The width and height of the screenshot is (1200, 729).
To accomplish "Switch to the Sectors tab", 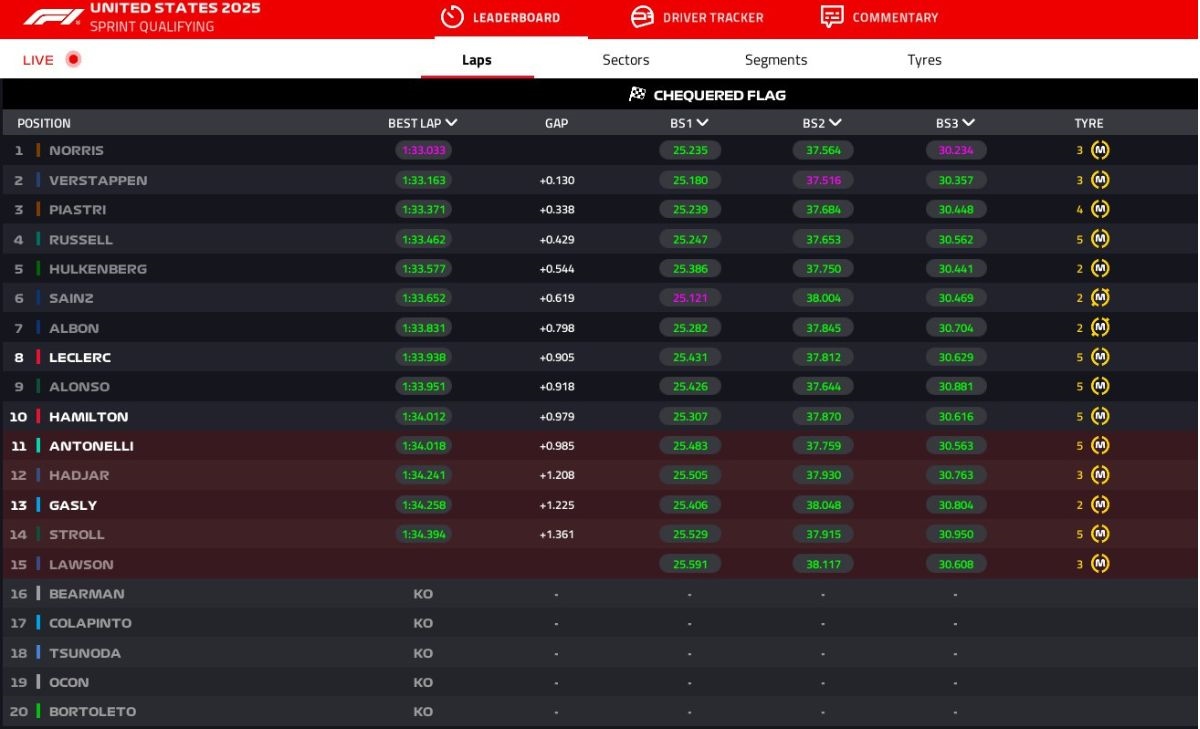I will pos(626,60).
